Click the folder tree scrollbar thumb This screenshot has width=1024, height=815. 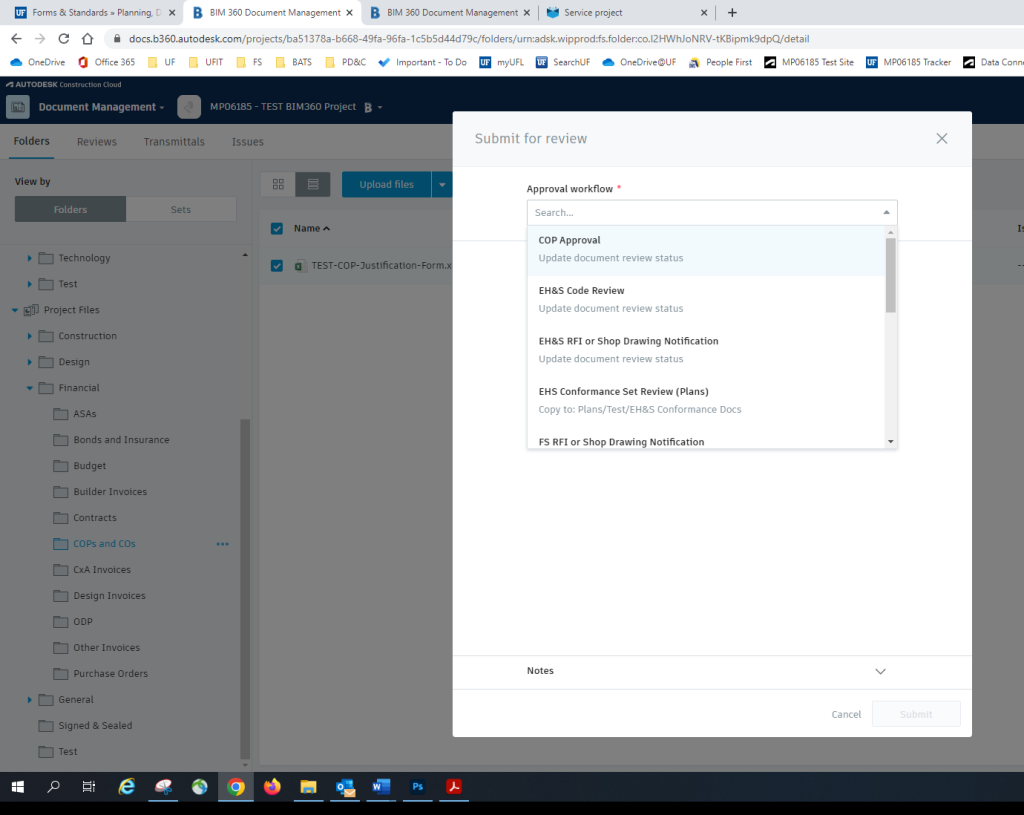pos(245,588)
